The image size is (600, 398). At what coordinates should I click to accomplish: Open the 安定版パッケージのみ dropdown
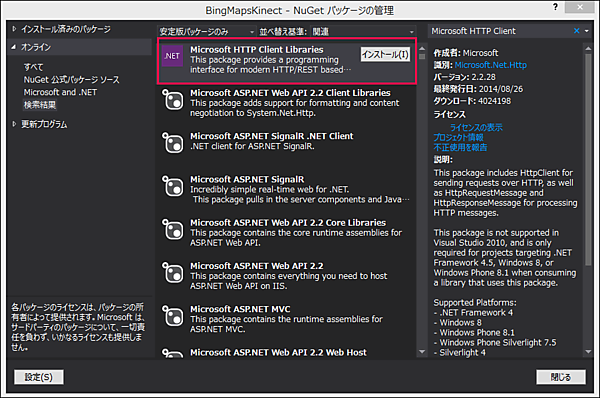206,31
